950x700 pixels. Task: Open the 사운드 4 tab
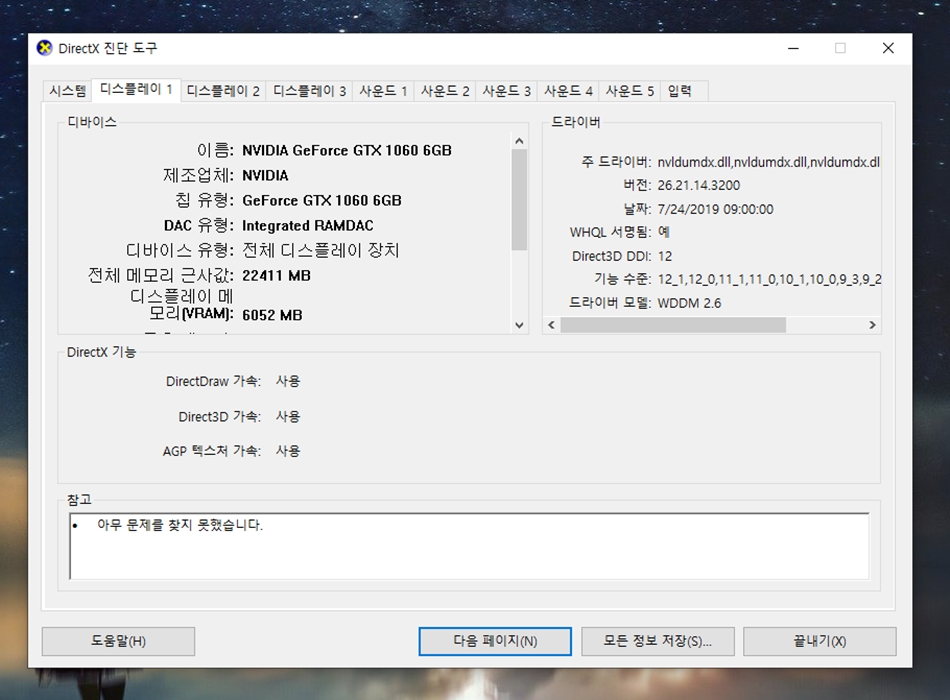568,91
